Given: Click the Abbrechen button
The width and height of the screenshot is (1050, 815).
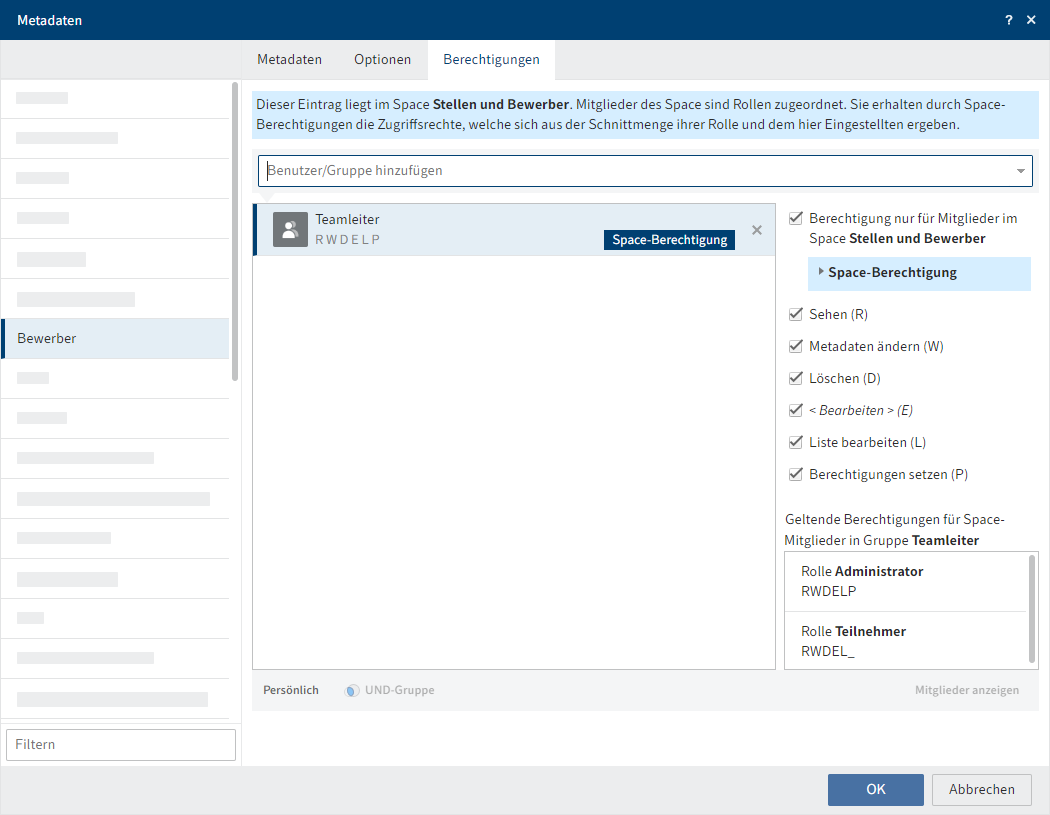Looking at the screenshot, I should tap(982, 790).
